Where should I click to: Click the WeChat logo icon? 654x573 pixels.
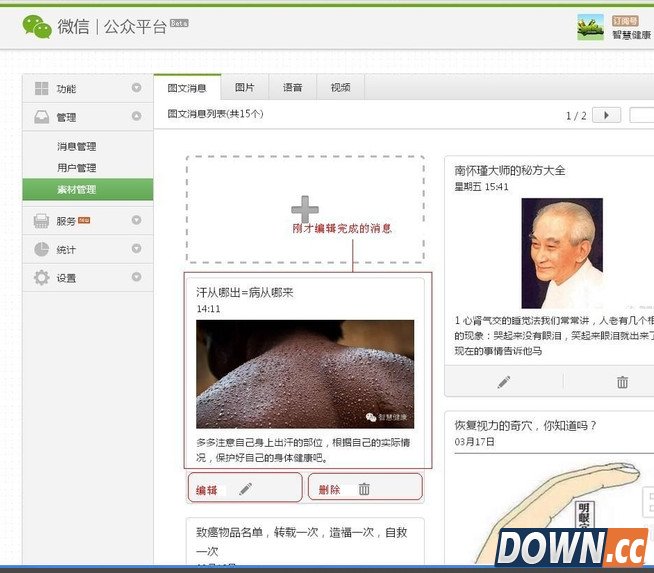pos(37,27)
